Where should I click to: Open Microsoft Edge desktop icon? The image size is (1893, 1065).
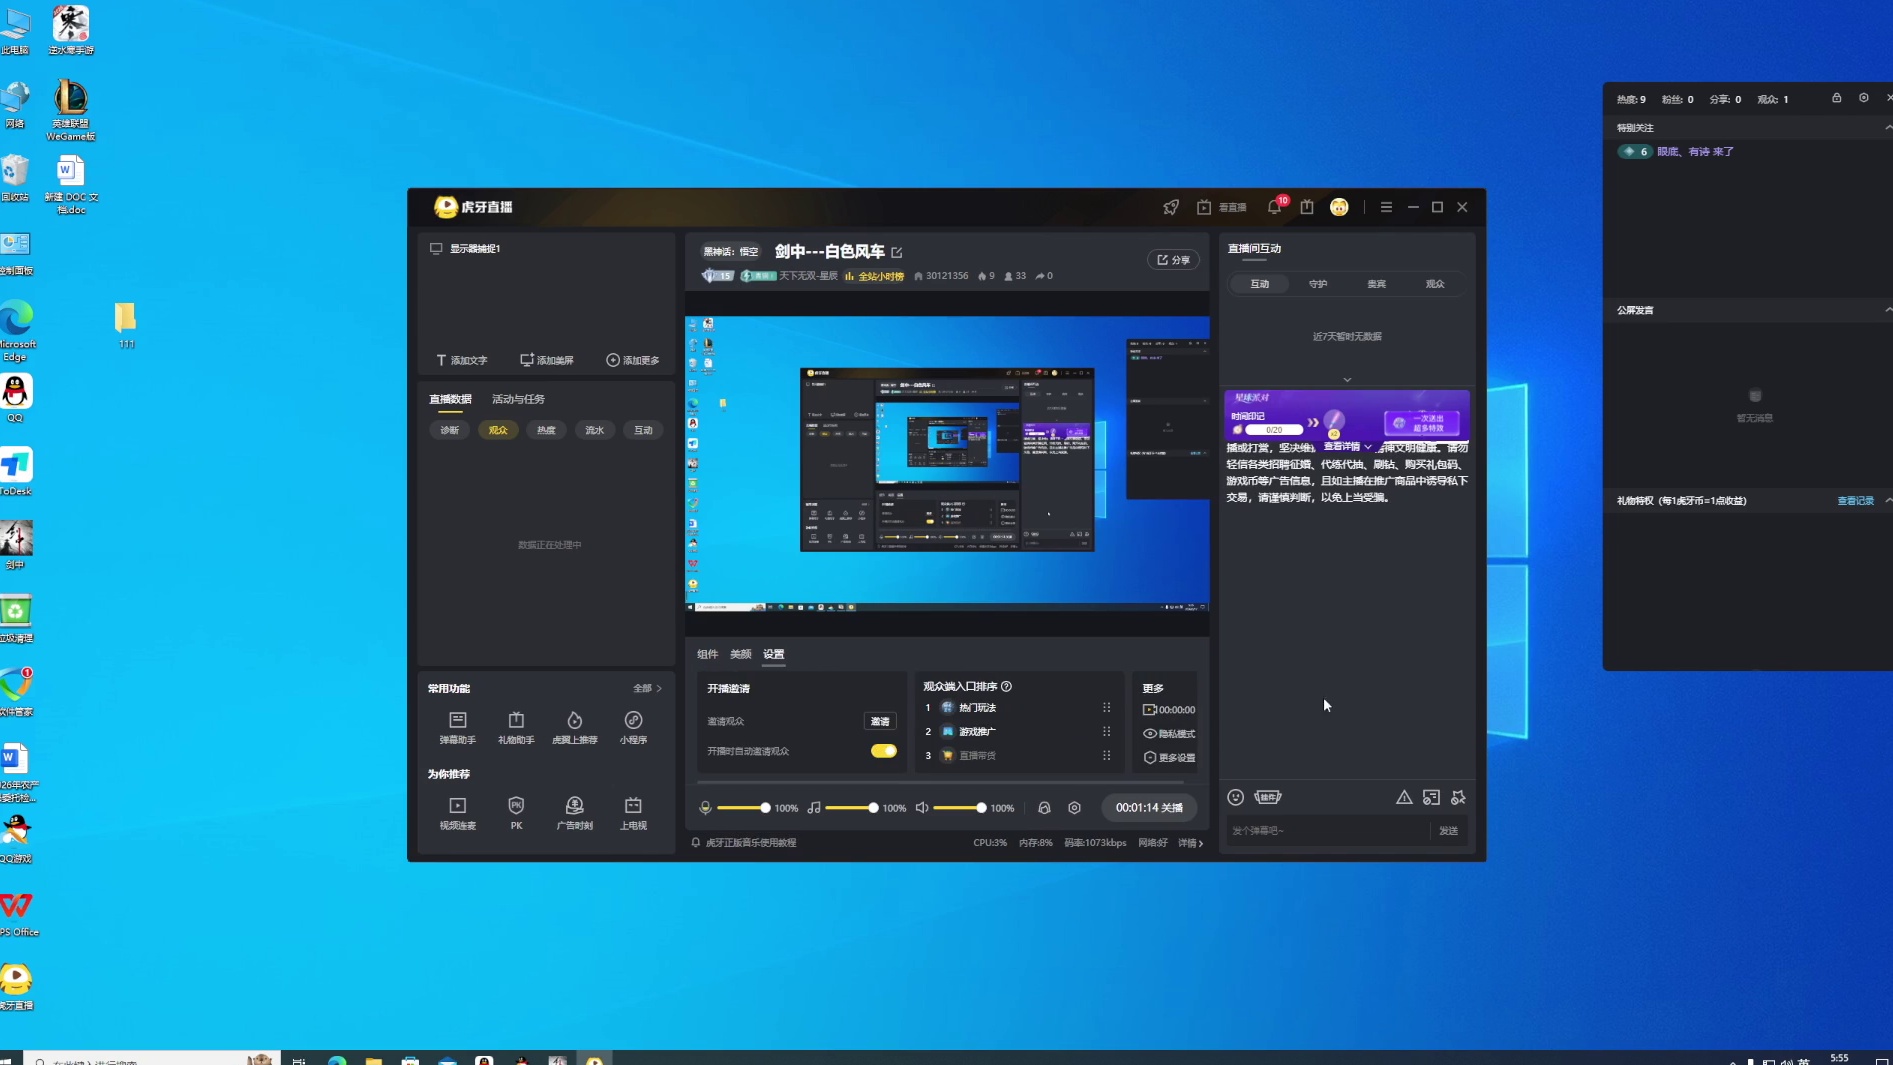pos(16,331)
